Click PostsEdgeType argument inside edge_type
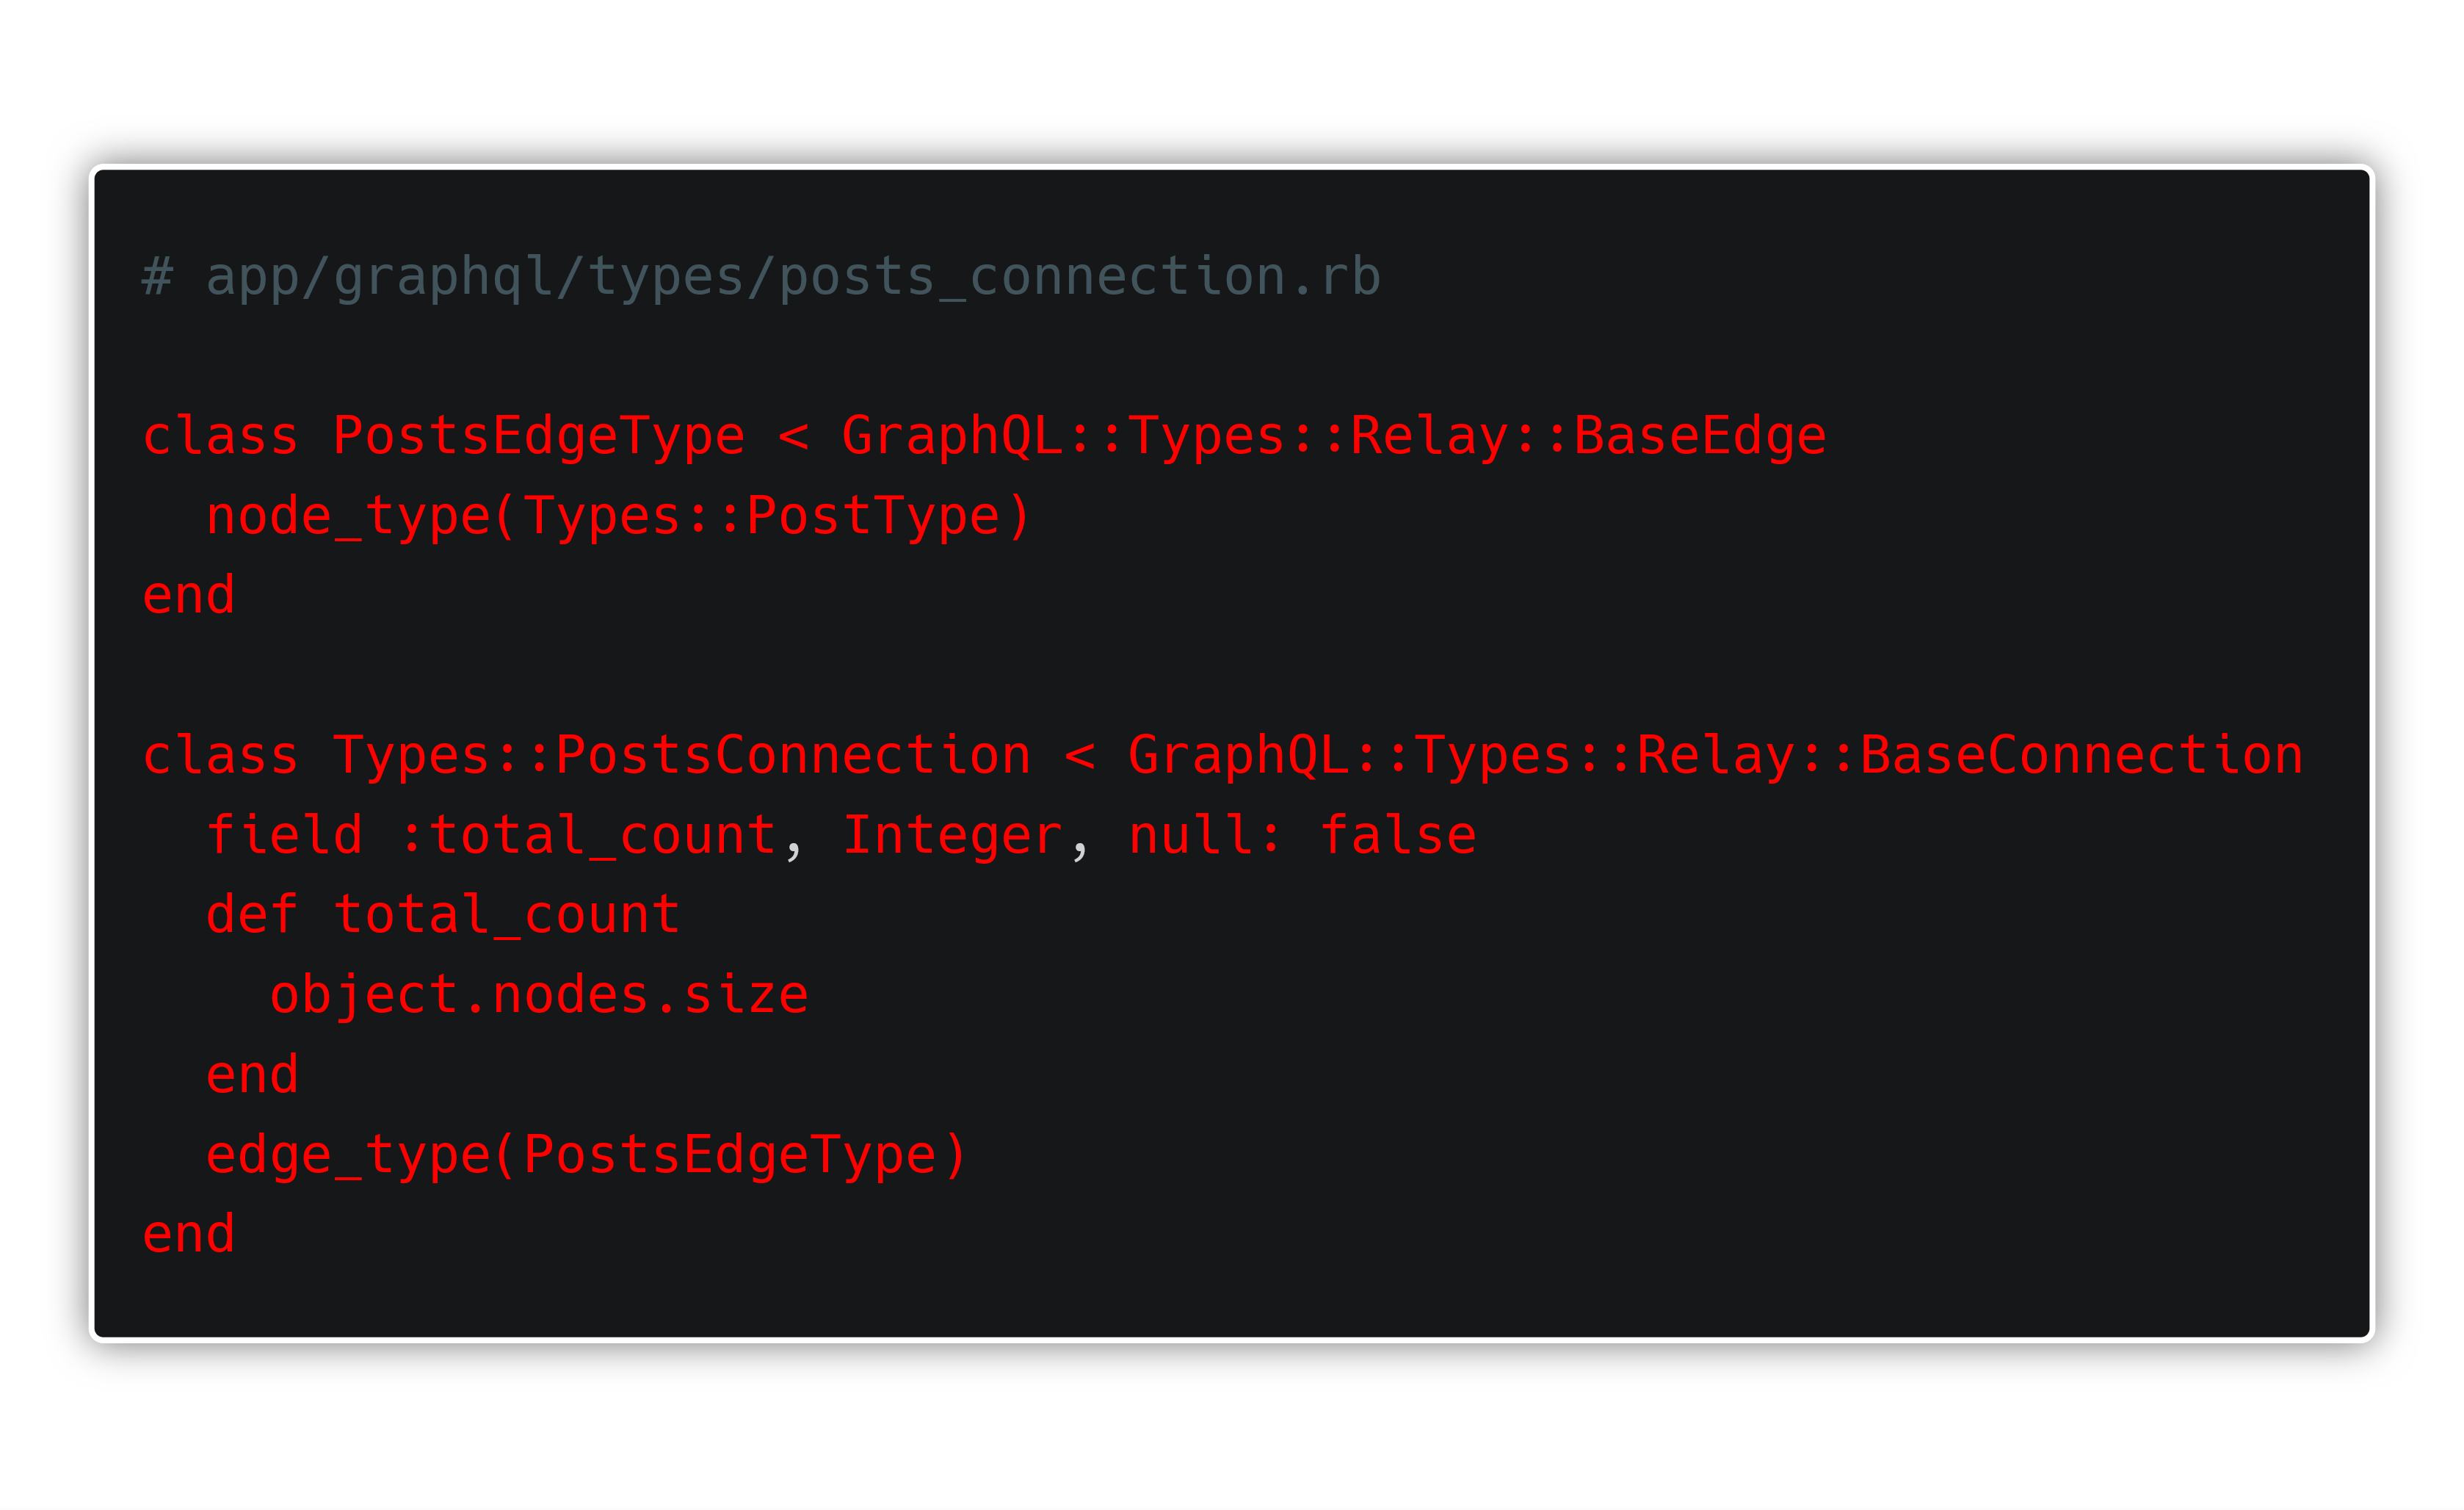The height and width of the screenshot is (1510, 2464). click(730, 1156)
